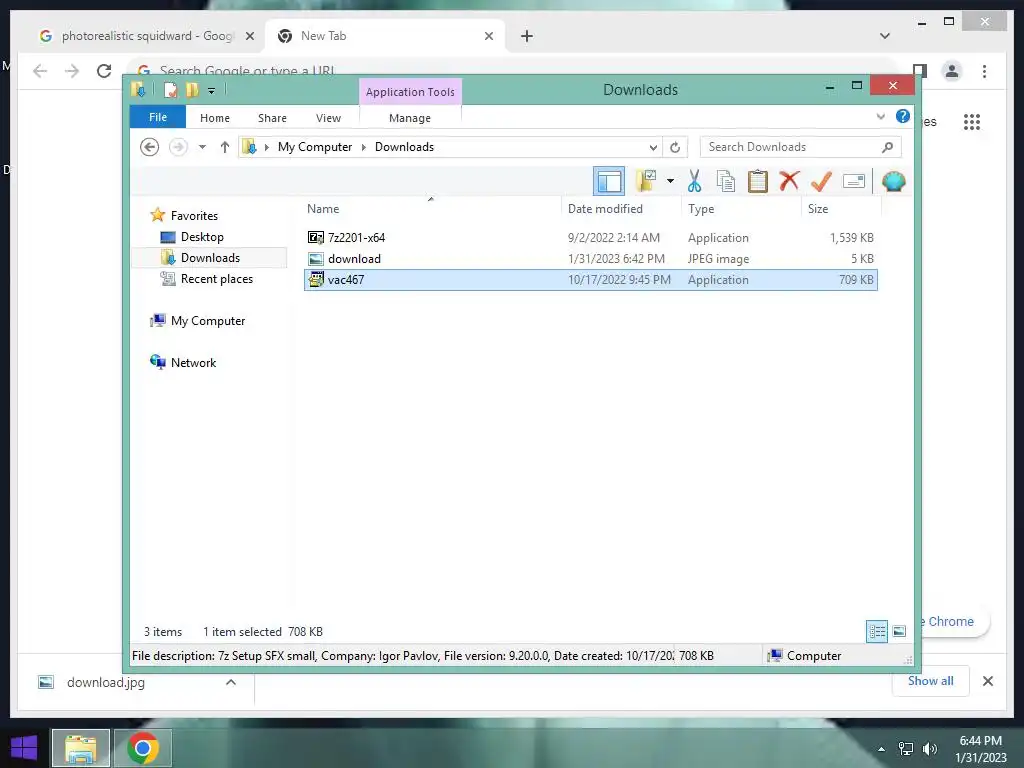The image size is (1024, 768).
Task: Select the 7z2201-x64 application file
Action: [x=590, y=238]
